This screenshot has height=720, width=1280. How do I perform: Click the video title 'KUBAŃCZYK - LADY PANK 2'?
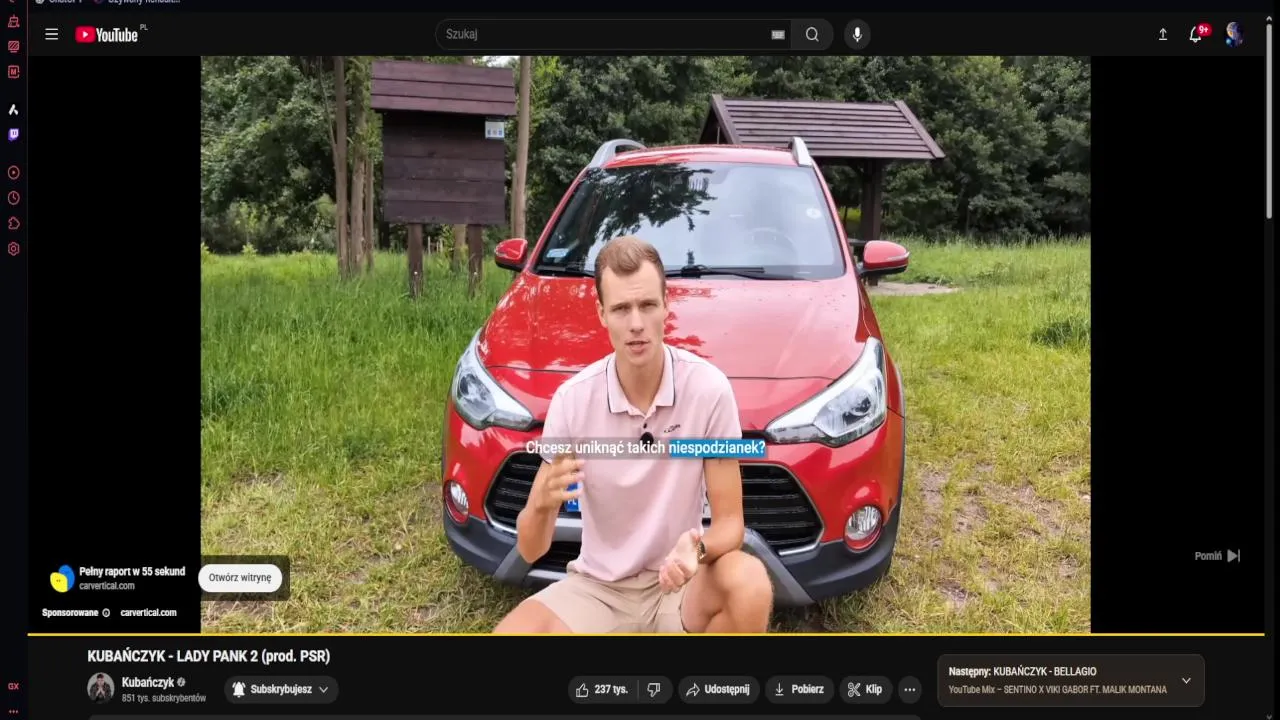point(208,656)
